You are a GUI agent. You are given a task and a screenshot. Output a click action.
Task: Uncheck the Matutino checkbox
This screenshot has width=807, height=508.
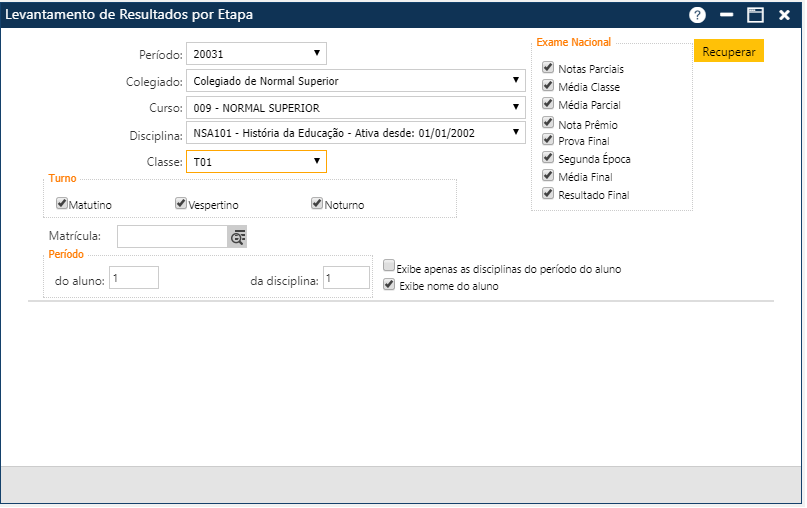click(x=62, y=204)
